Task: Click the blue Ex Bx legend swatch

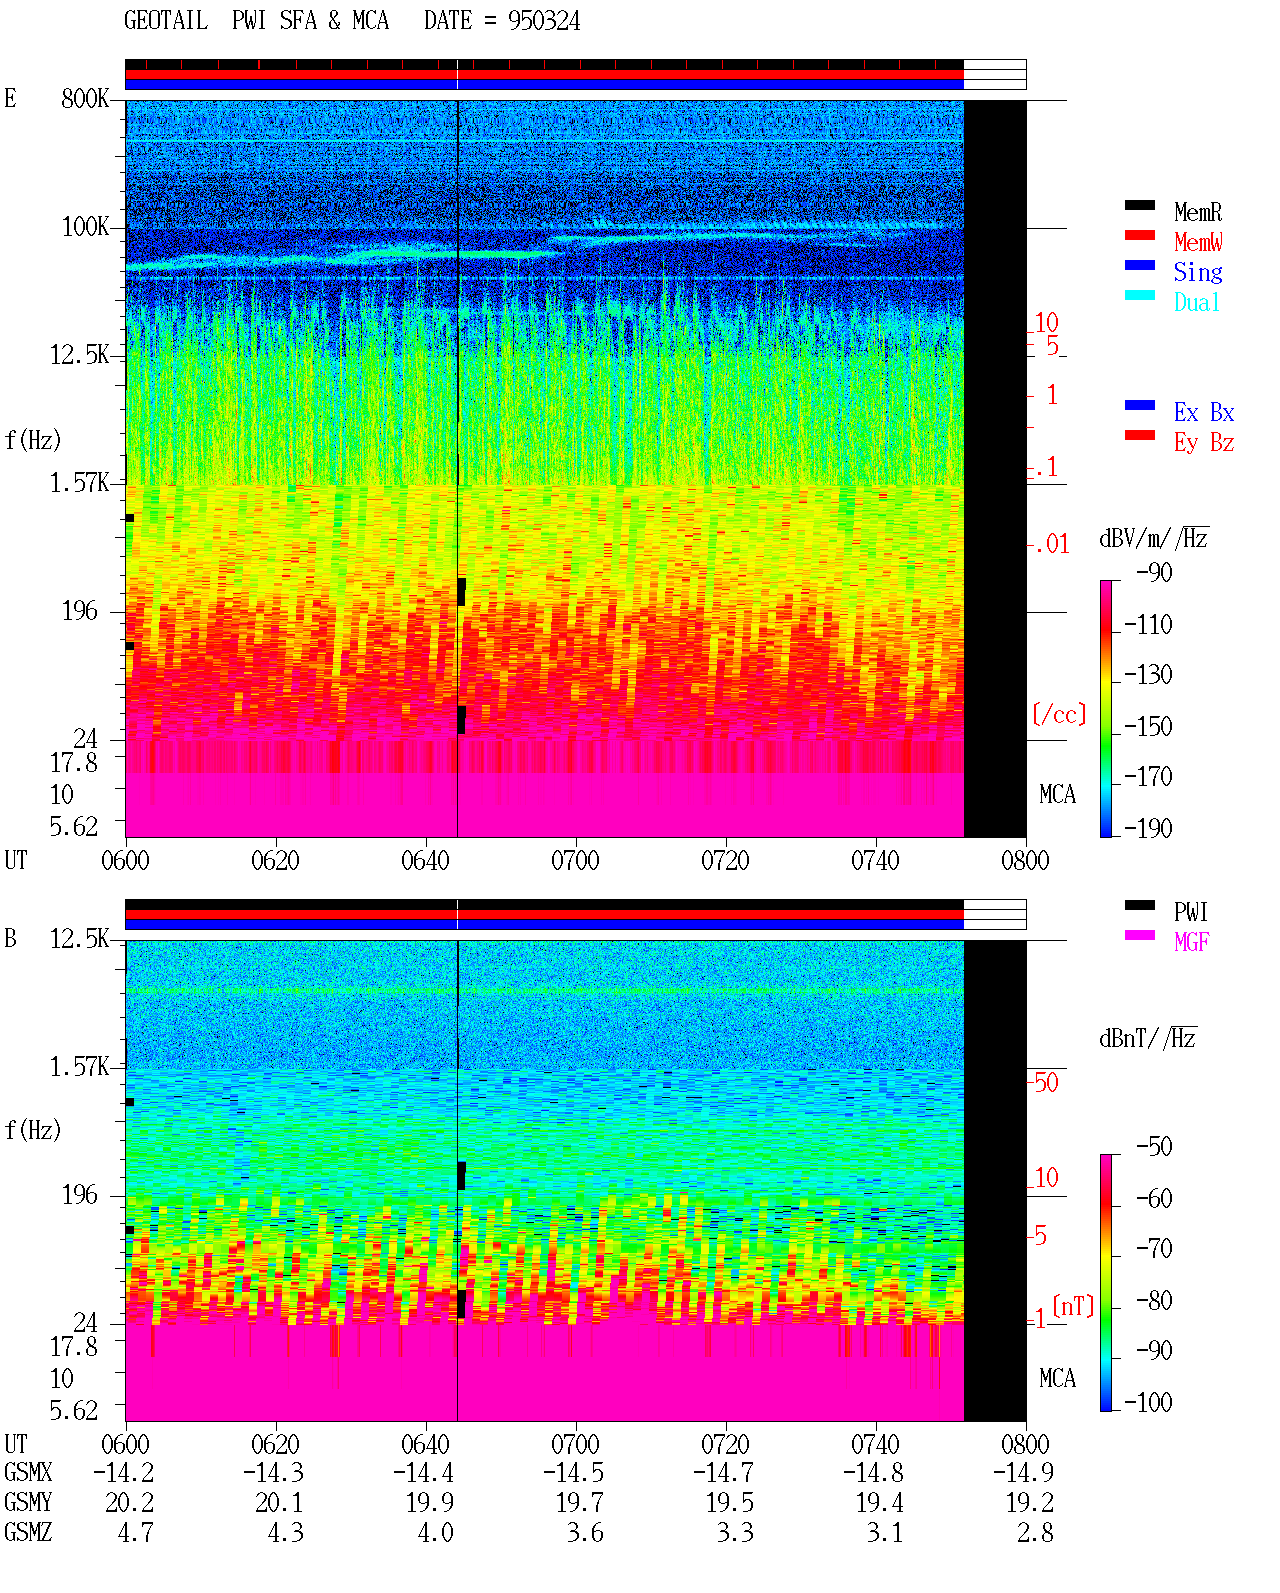Action: tap(1140, 405)
